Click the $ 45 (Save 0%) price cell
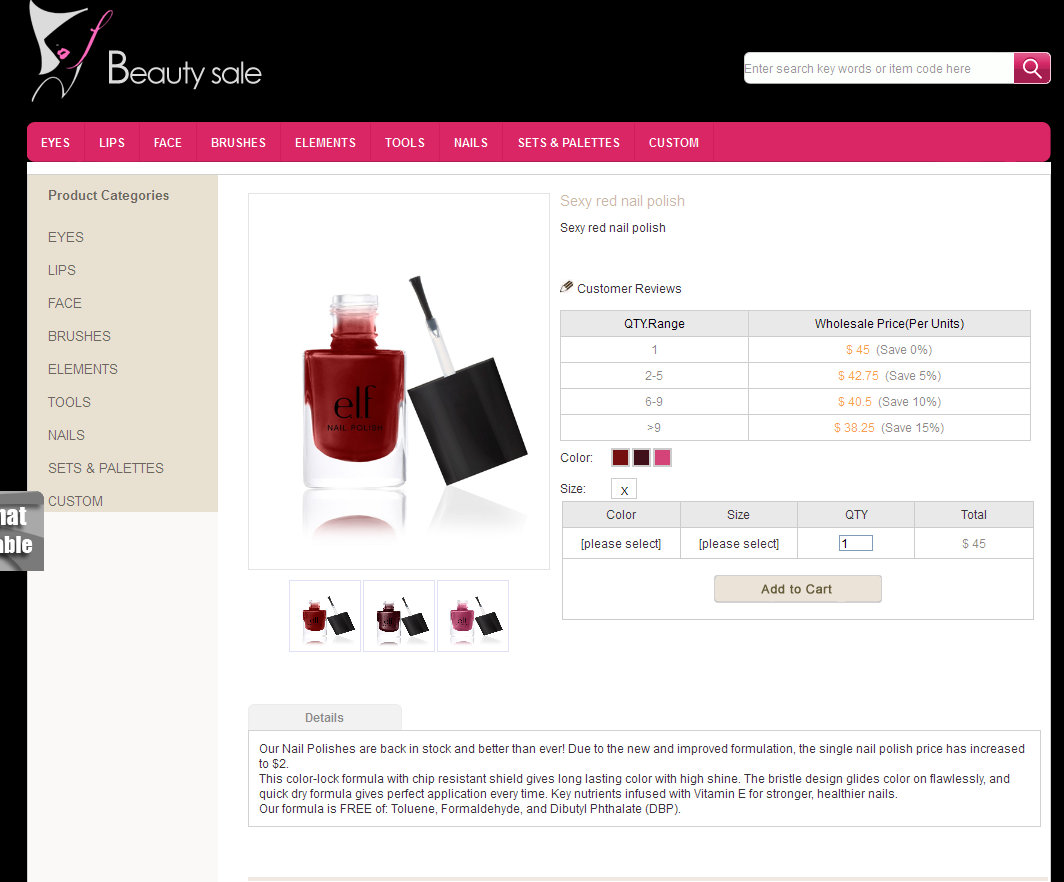Viewport: 1064px width, 882px height. point(889,350)
